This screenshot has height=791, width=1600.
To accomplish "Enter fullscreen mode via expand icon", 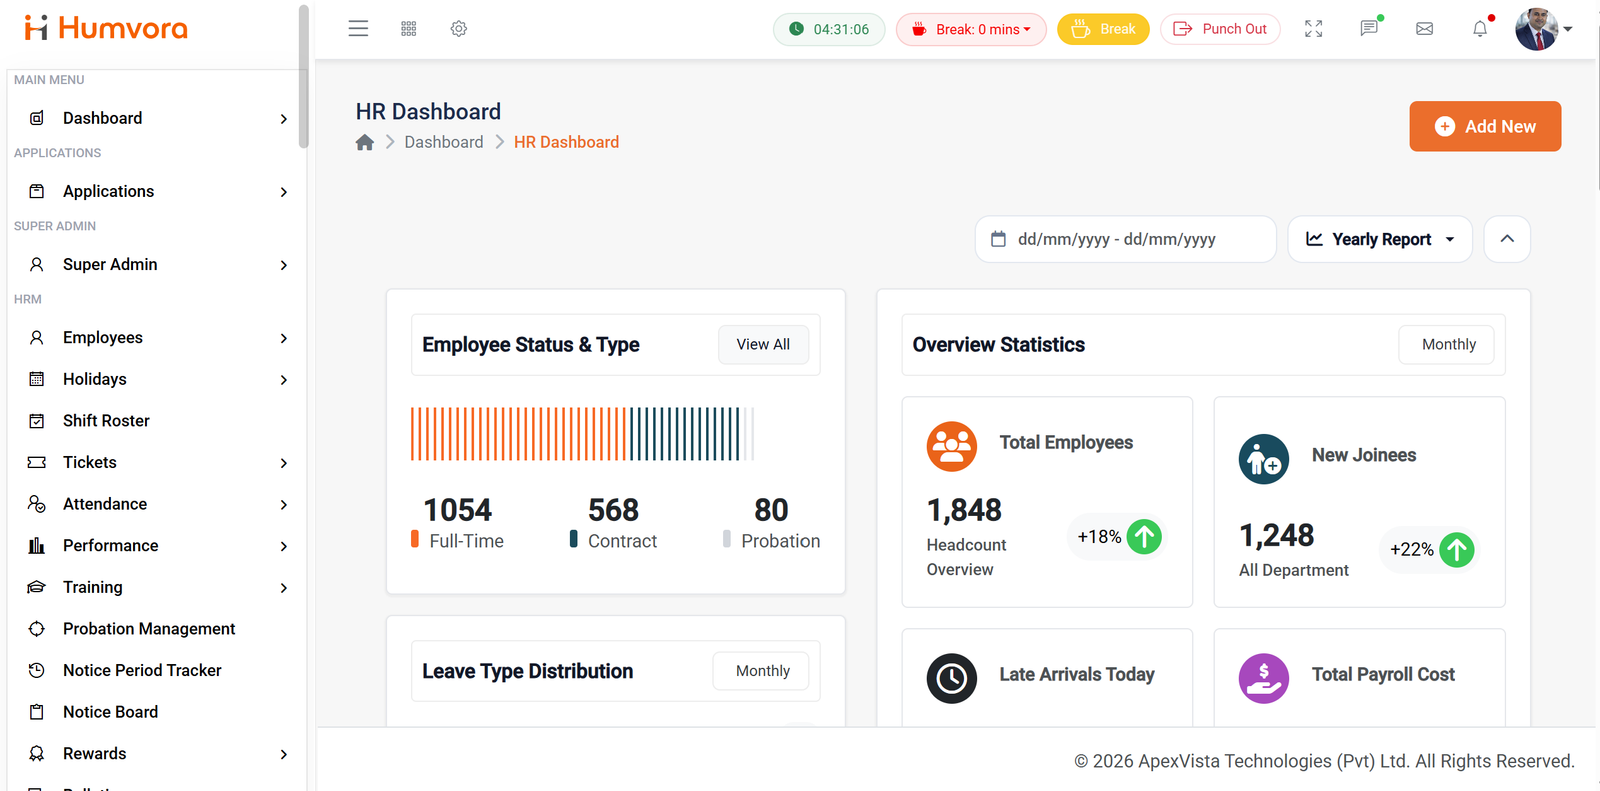I will point(1314,29).
